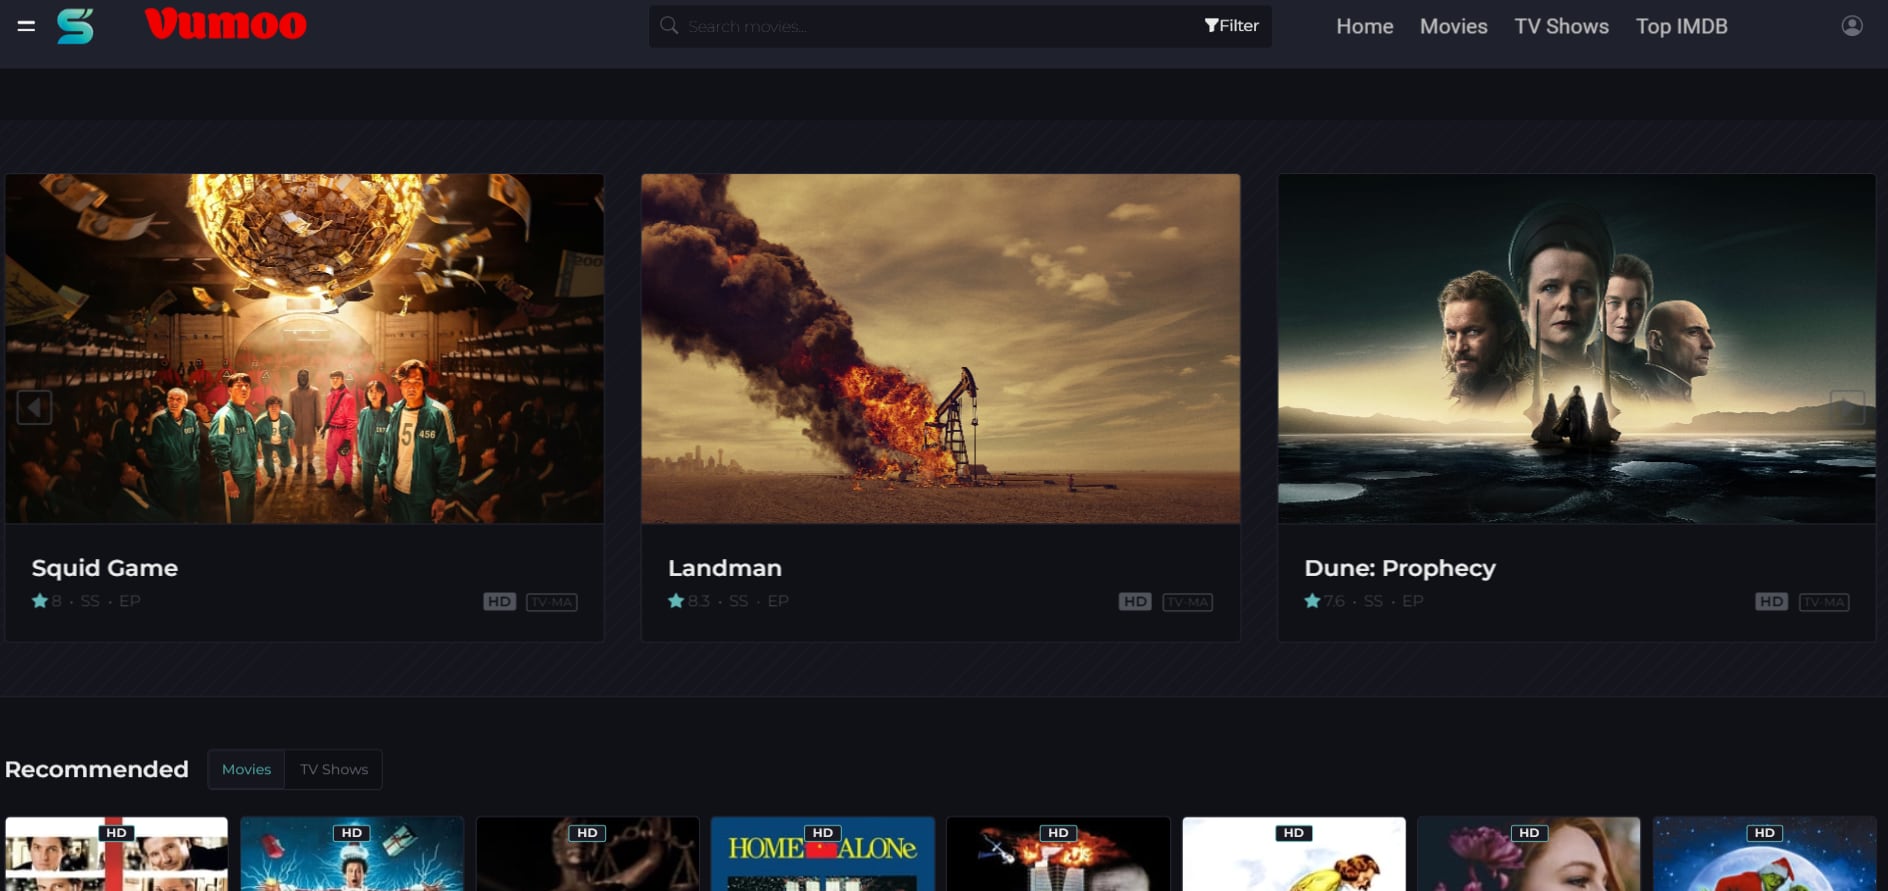Click the 7.6 rating on Dune: Prophecy
Viewport: 1888px width, 891px height.
click(x=1335, y=601)
